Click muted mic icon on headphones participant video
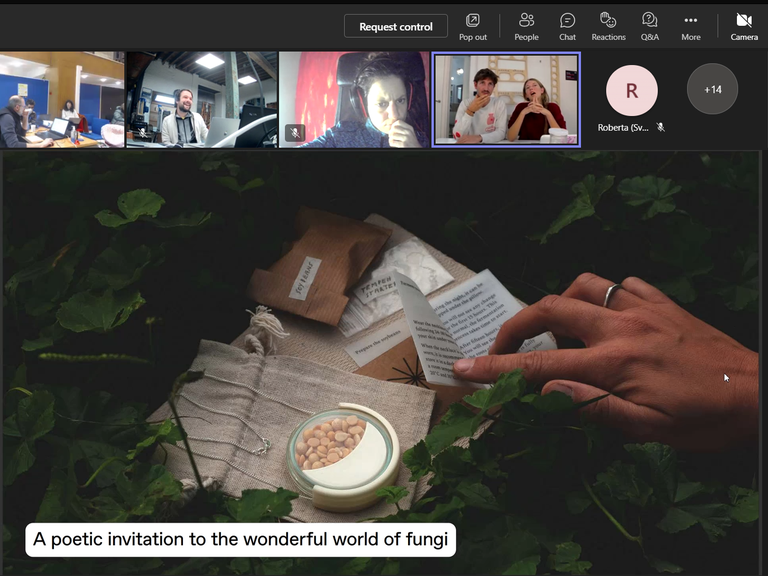The image size is (768, 576). (295, 132)
